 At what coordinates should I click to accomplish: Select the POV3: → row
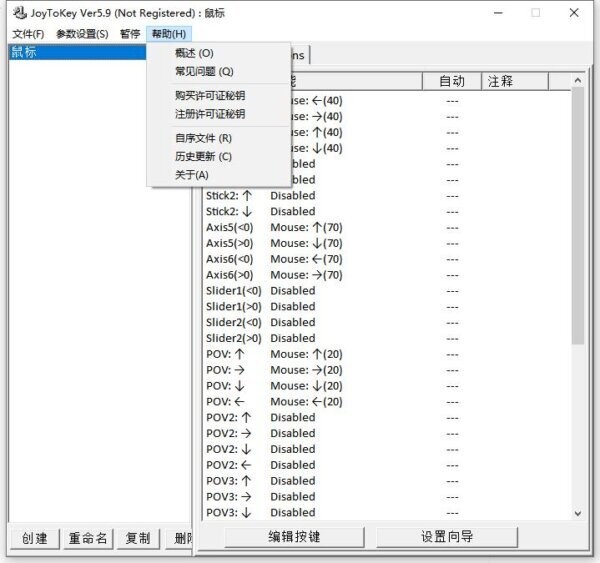pos(386,496)
